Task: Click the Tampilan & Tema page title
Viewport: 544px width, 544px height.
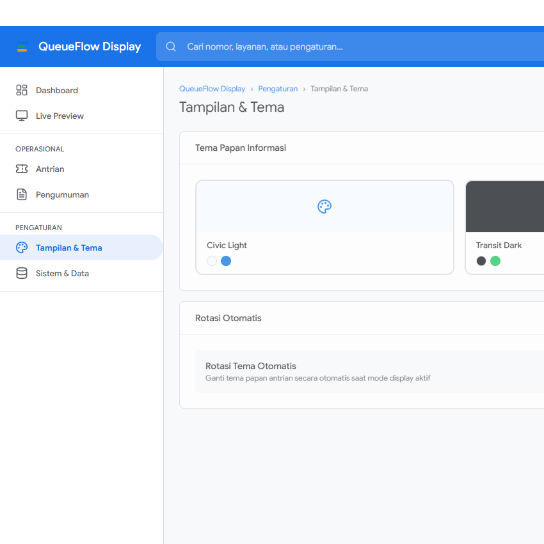Action: (x=232, y=107)
